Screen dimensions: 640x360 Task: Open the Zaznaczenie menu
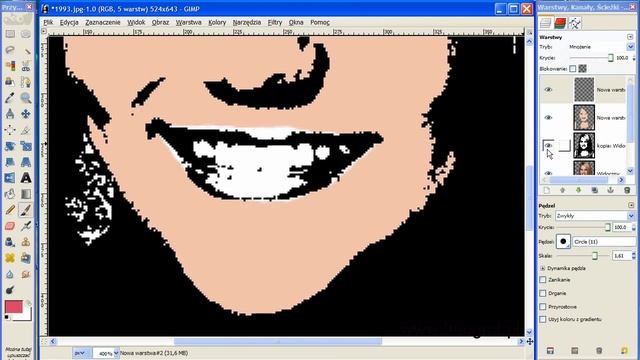point(103,22)
